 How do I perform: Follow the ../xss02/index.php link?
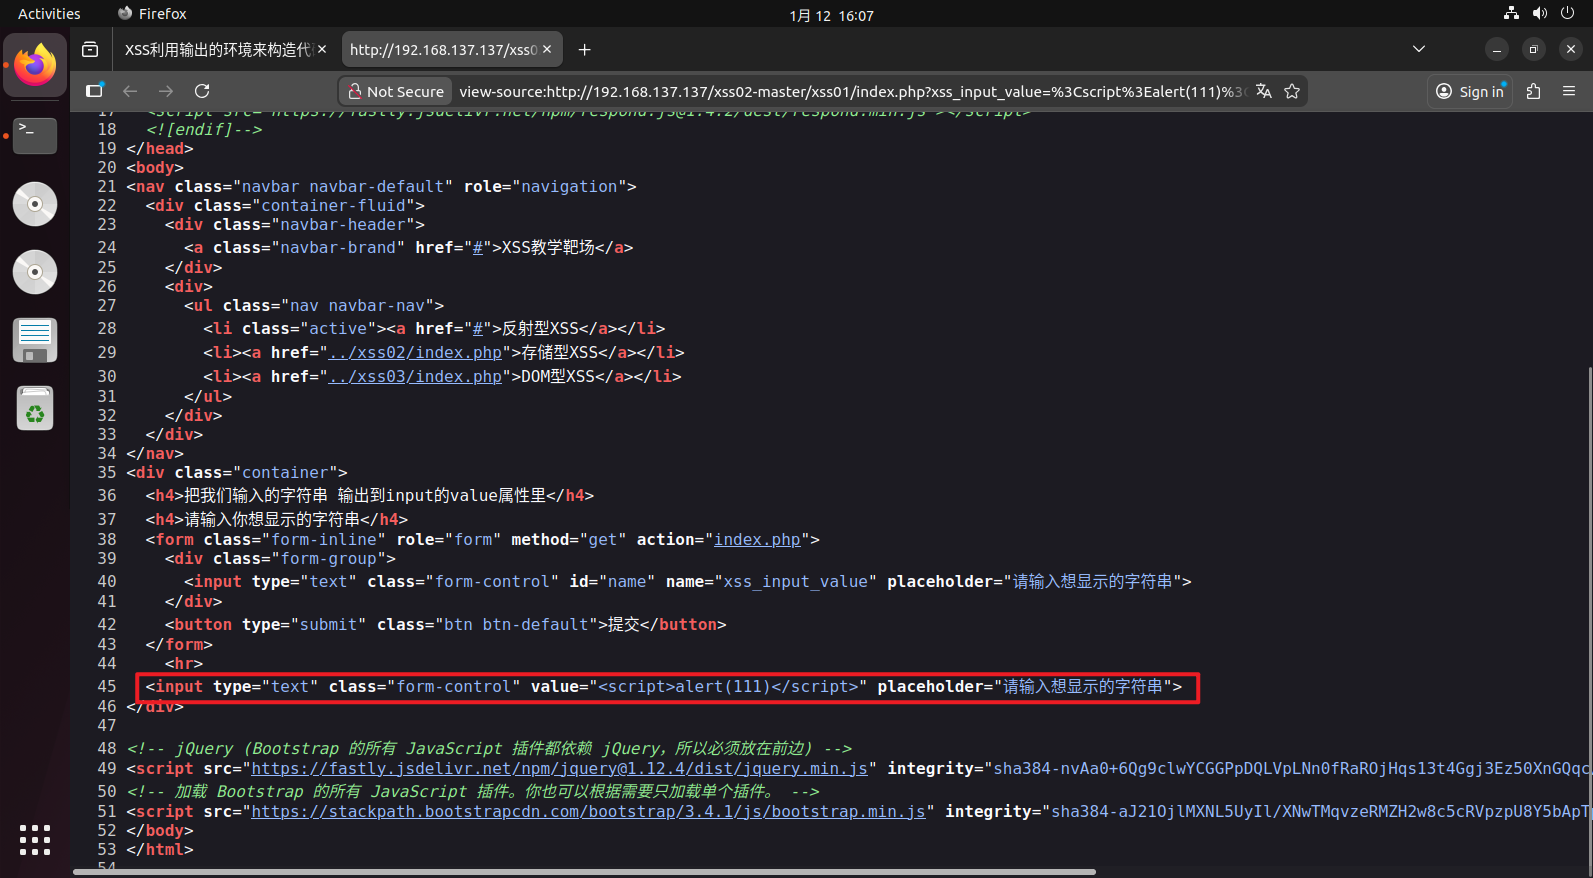415,352
